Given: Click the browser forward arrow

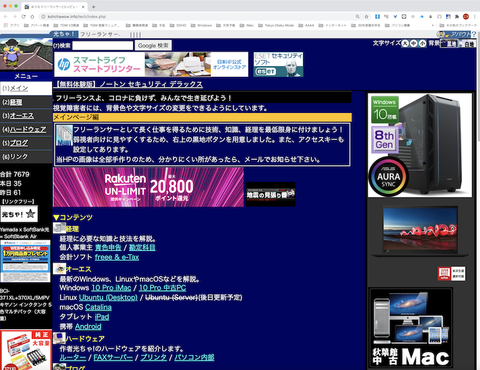Looking at the screenshot, I should point(14,16).
